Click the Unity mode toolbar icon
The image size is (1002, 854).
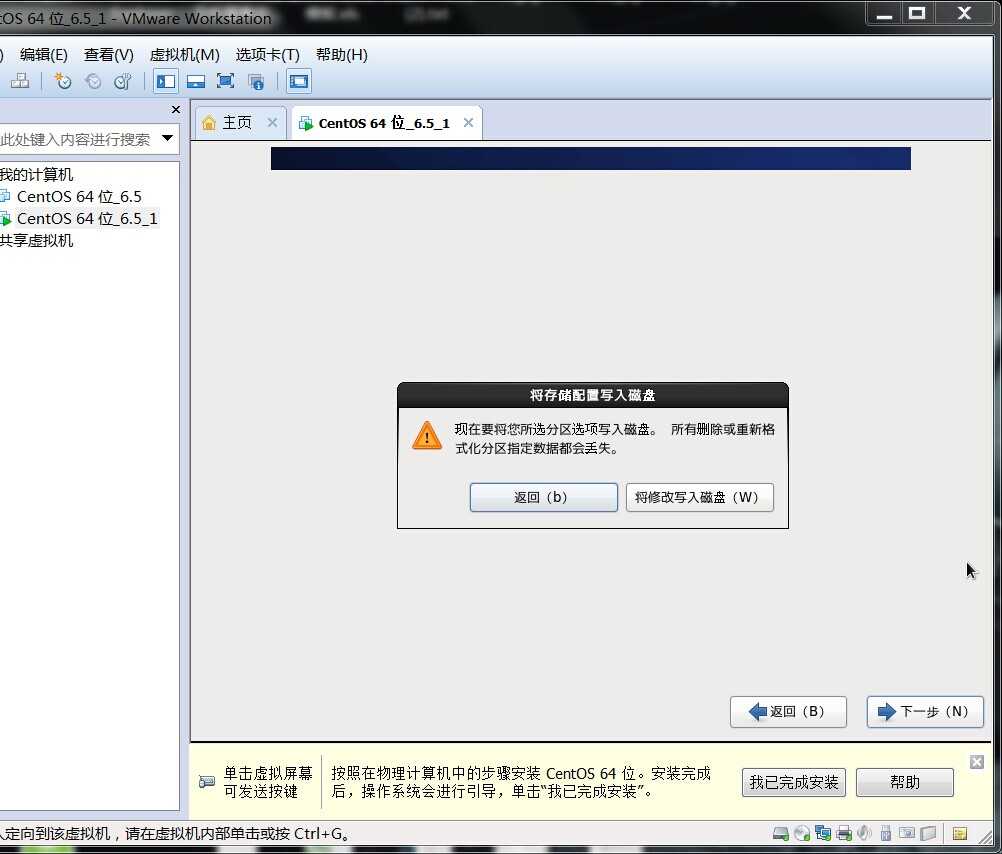256,81
